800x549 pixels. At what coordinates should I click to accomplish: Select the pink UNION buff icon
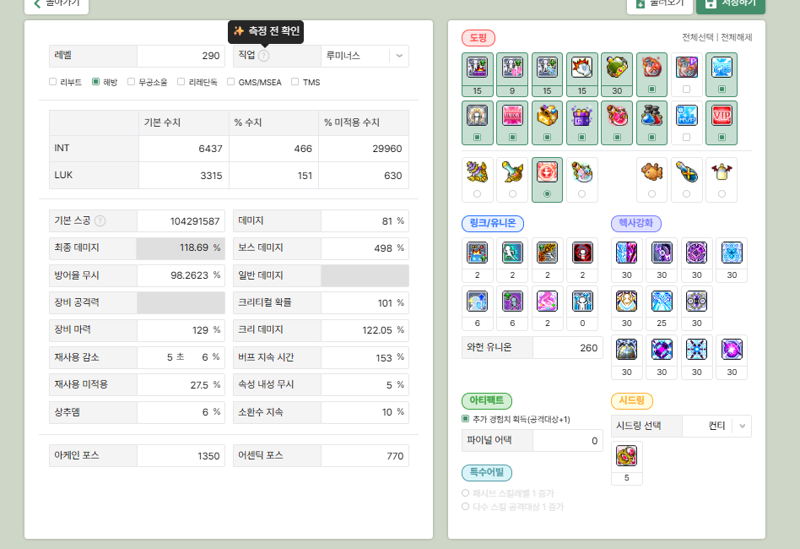point(512,122)
